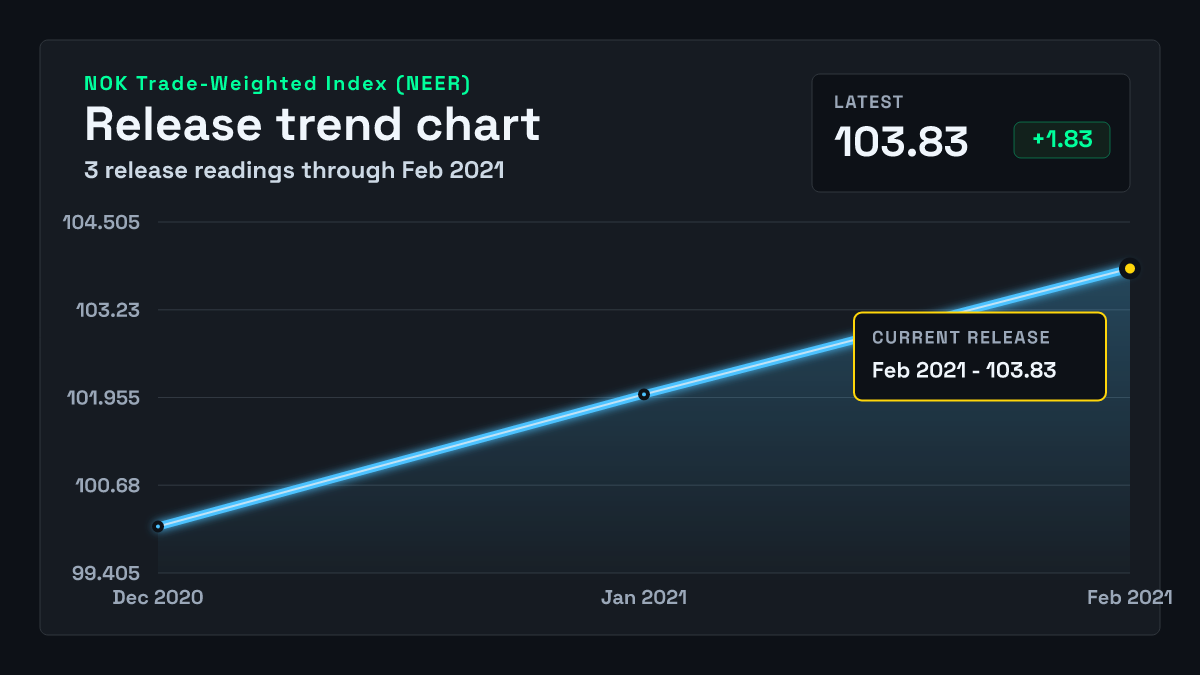Click the +1.83 change badge
1200x675 pixels.
pos(1062,140)
